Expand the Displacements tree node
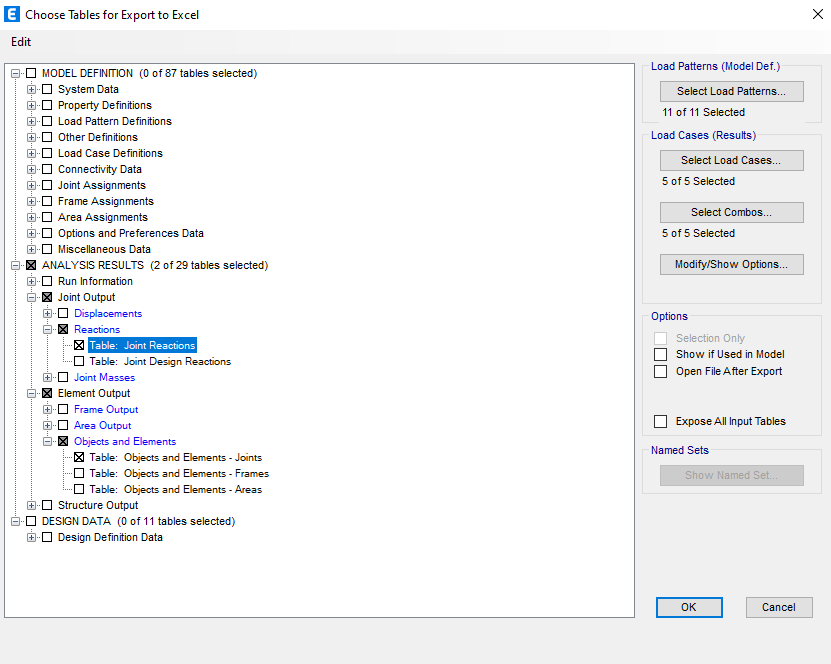 48,313
